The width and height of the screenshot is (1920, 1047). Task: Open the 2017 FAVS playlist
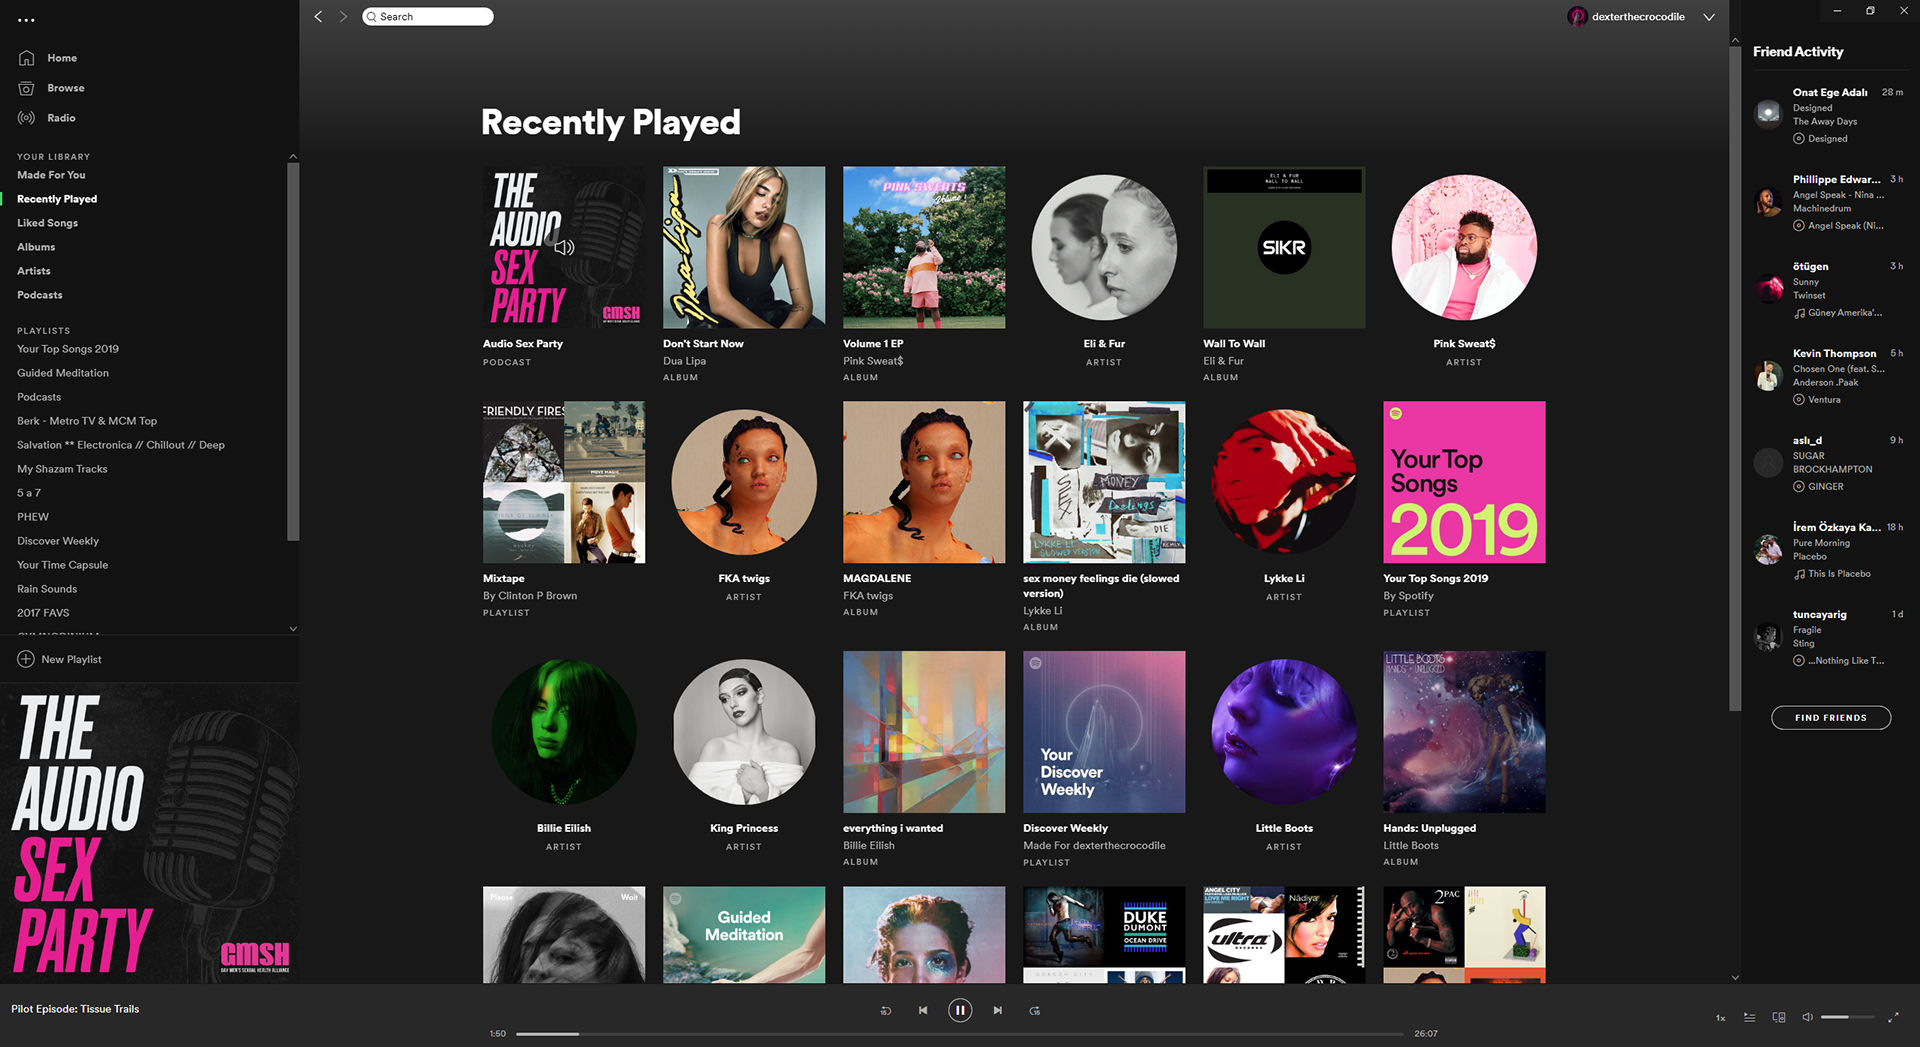[43, 613]
